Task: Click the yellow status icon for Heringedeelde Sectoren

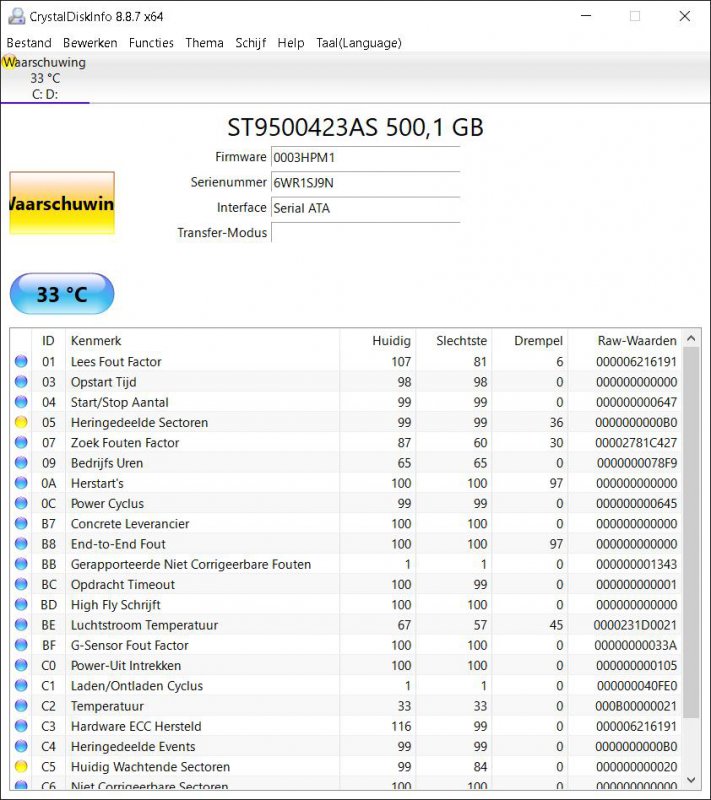Action: [x=21, y=423]
